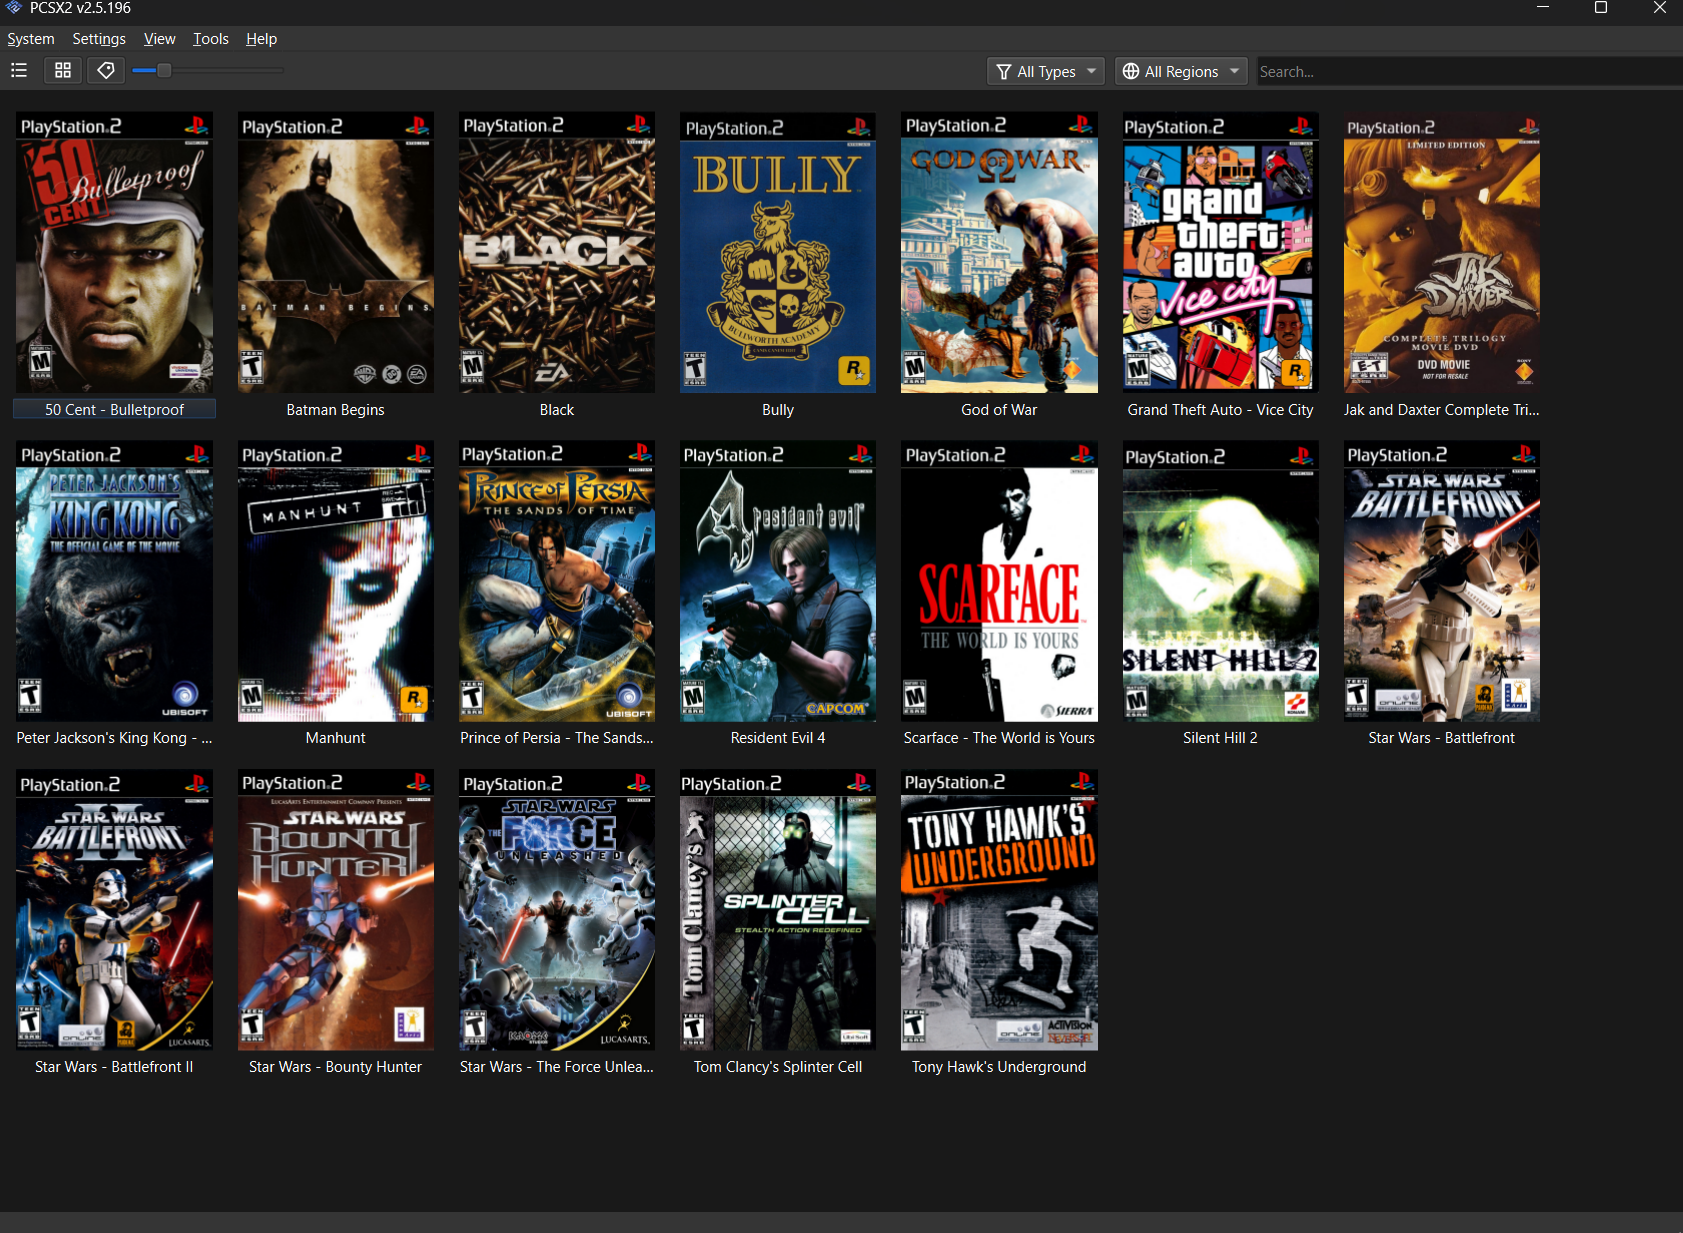Open the All Regions filter dropdown
The width and height of the screenshot is (1683, 1233).
pos(1181,71)
